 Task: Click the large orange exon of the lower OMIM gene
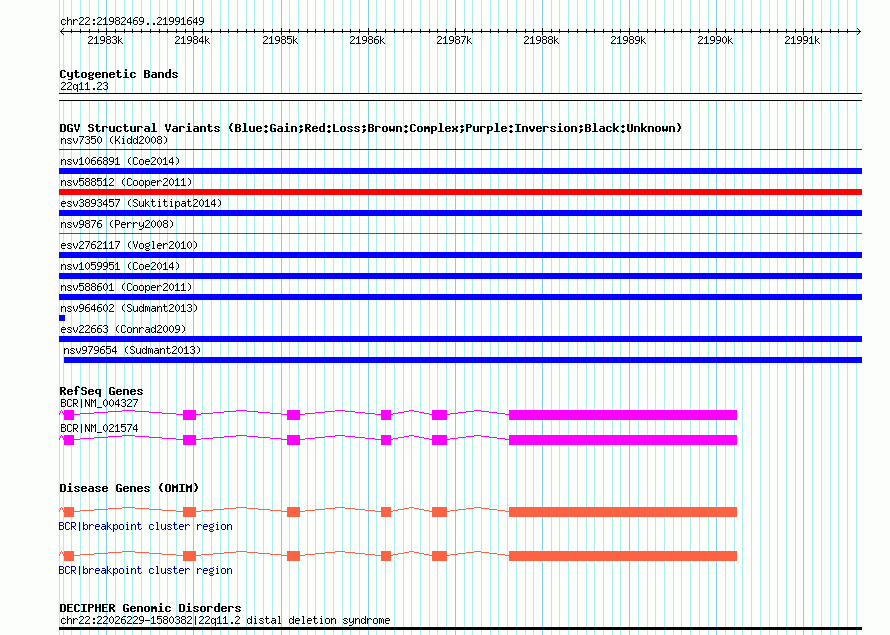pyautogui.click(x=623, y=556)
